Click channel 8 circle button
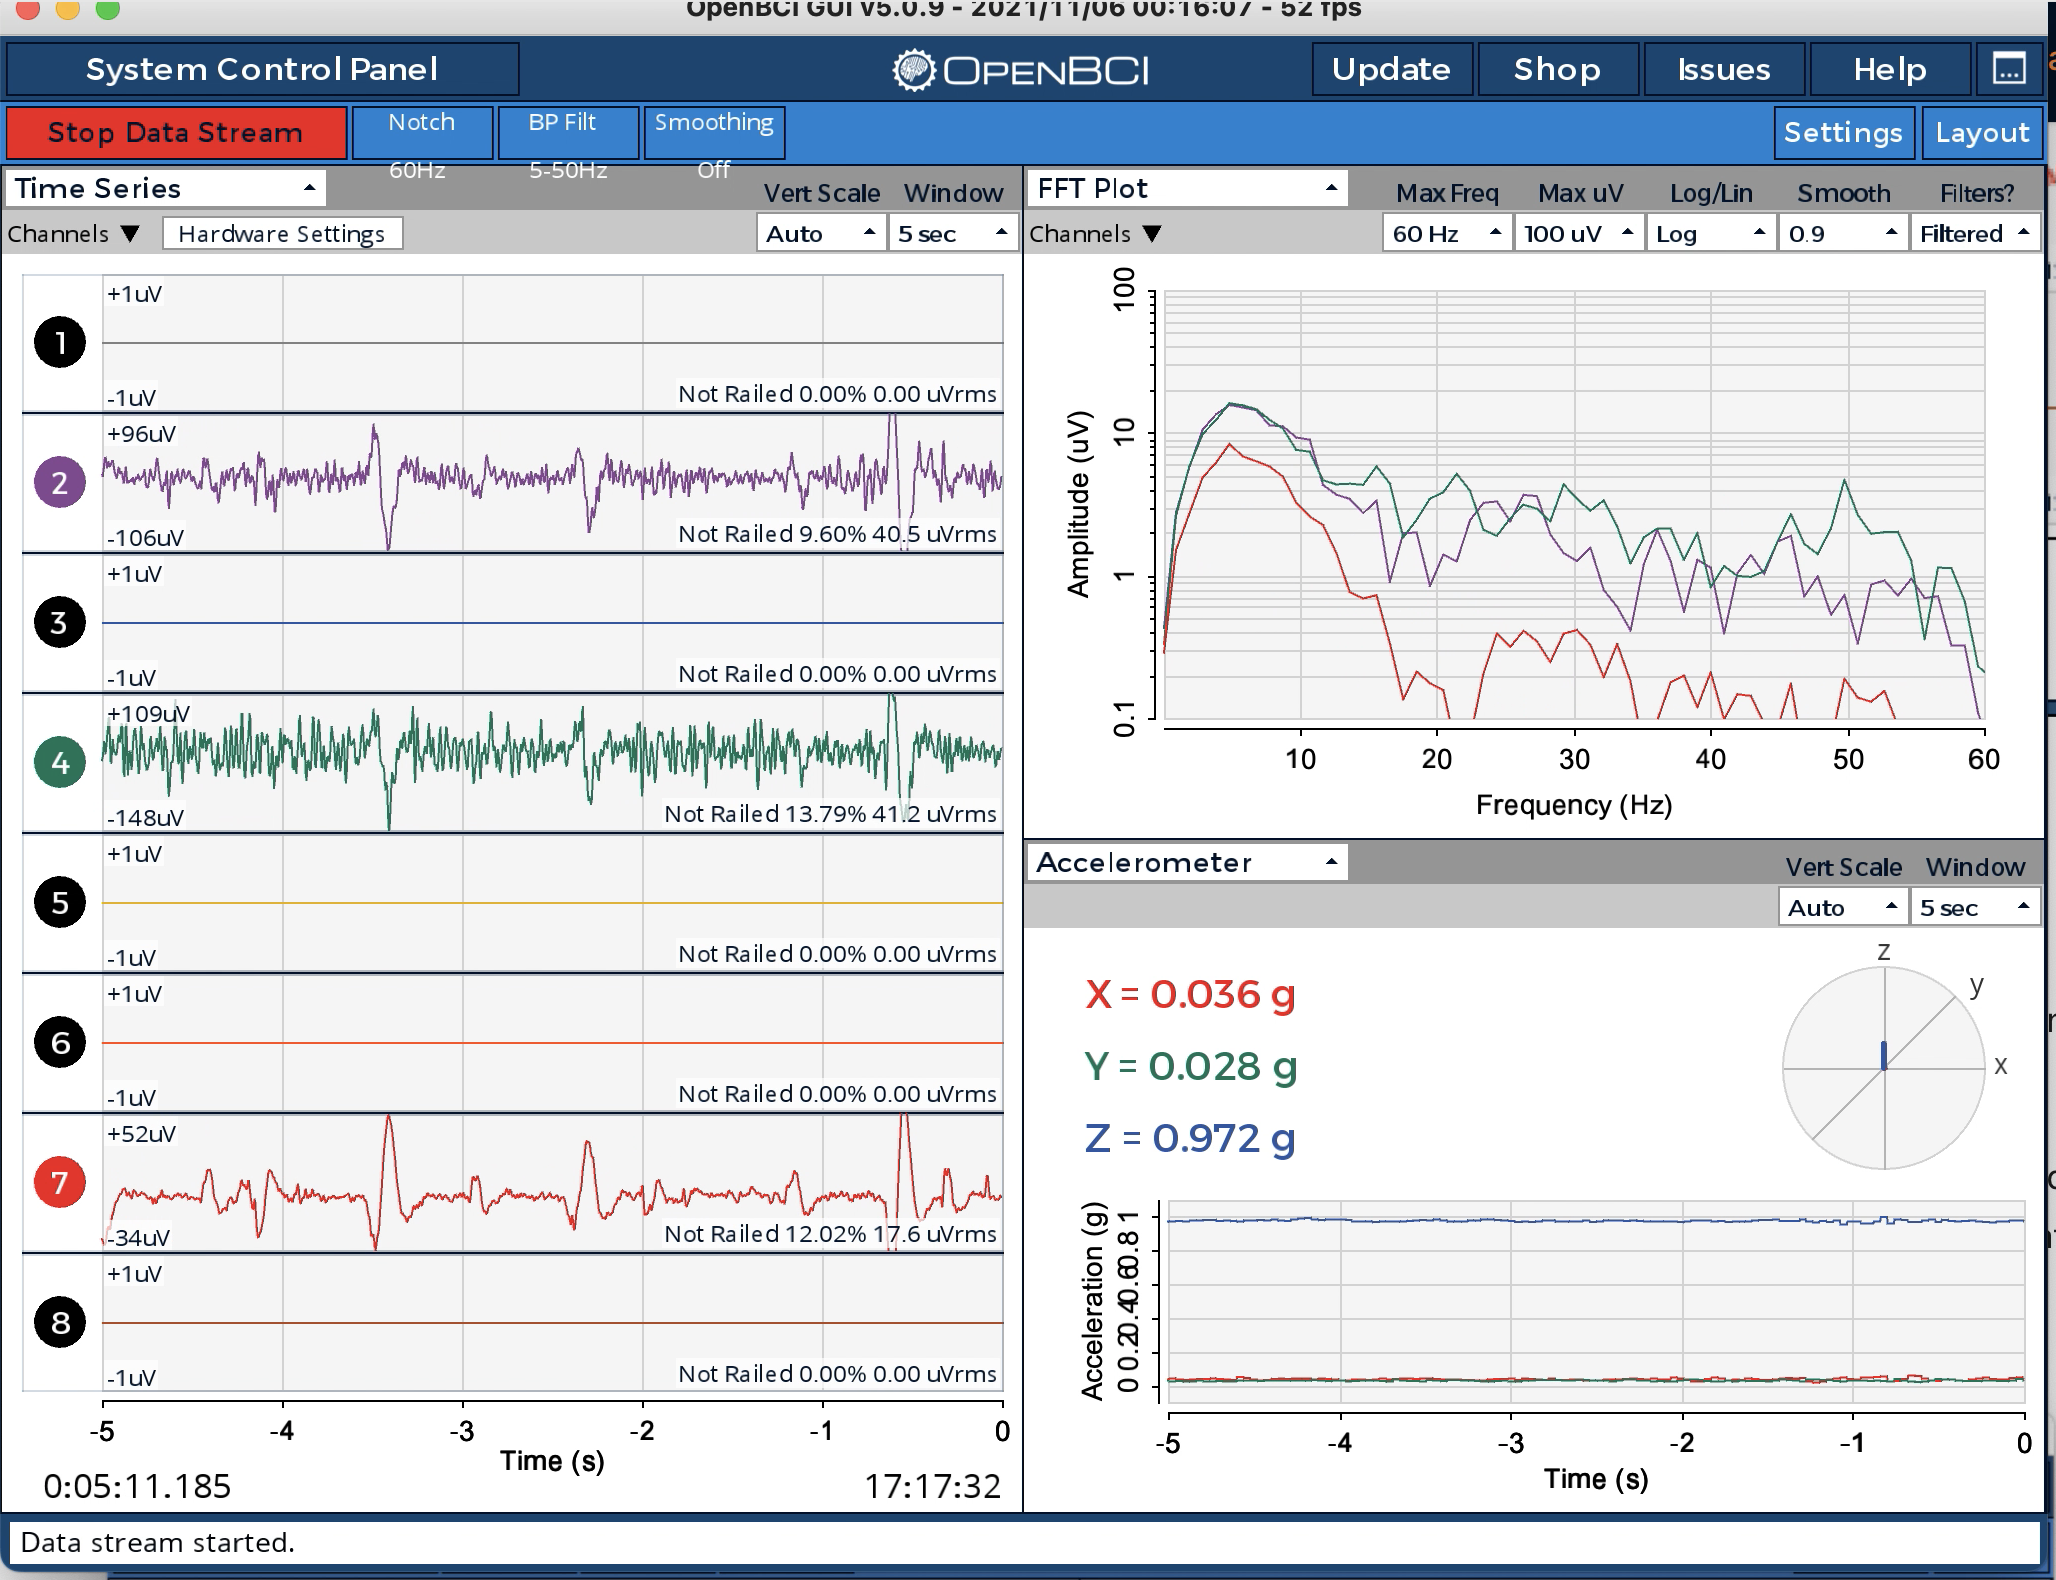This screenshot has width=2056, height=1580. point(60,1322)
